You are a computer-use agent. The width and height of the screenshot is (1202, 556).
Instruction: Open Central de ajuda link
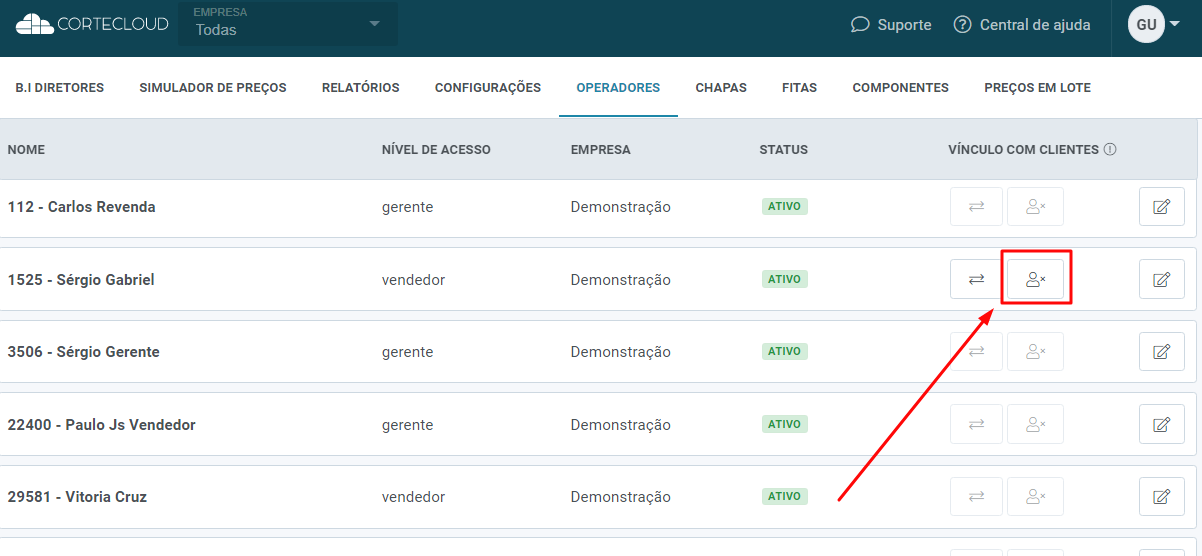pos(1021,24)
